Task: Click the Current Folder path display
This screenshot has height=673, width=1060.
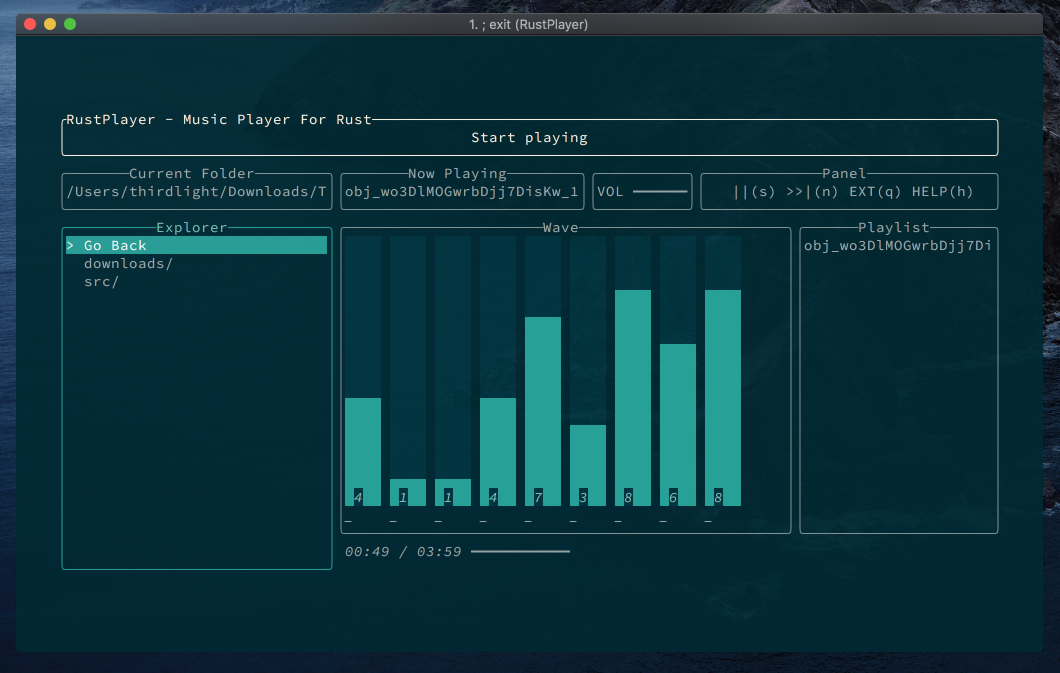Action: (196, 191)
